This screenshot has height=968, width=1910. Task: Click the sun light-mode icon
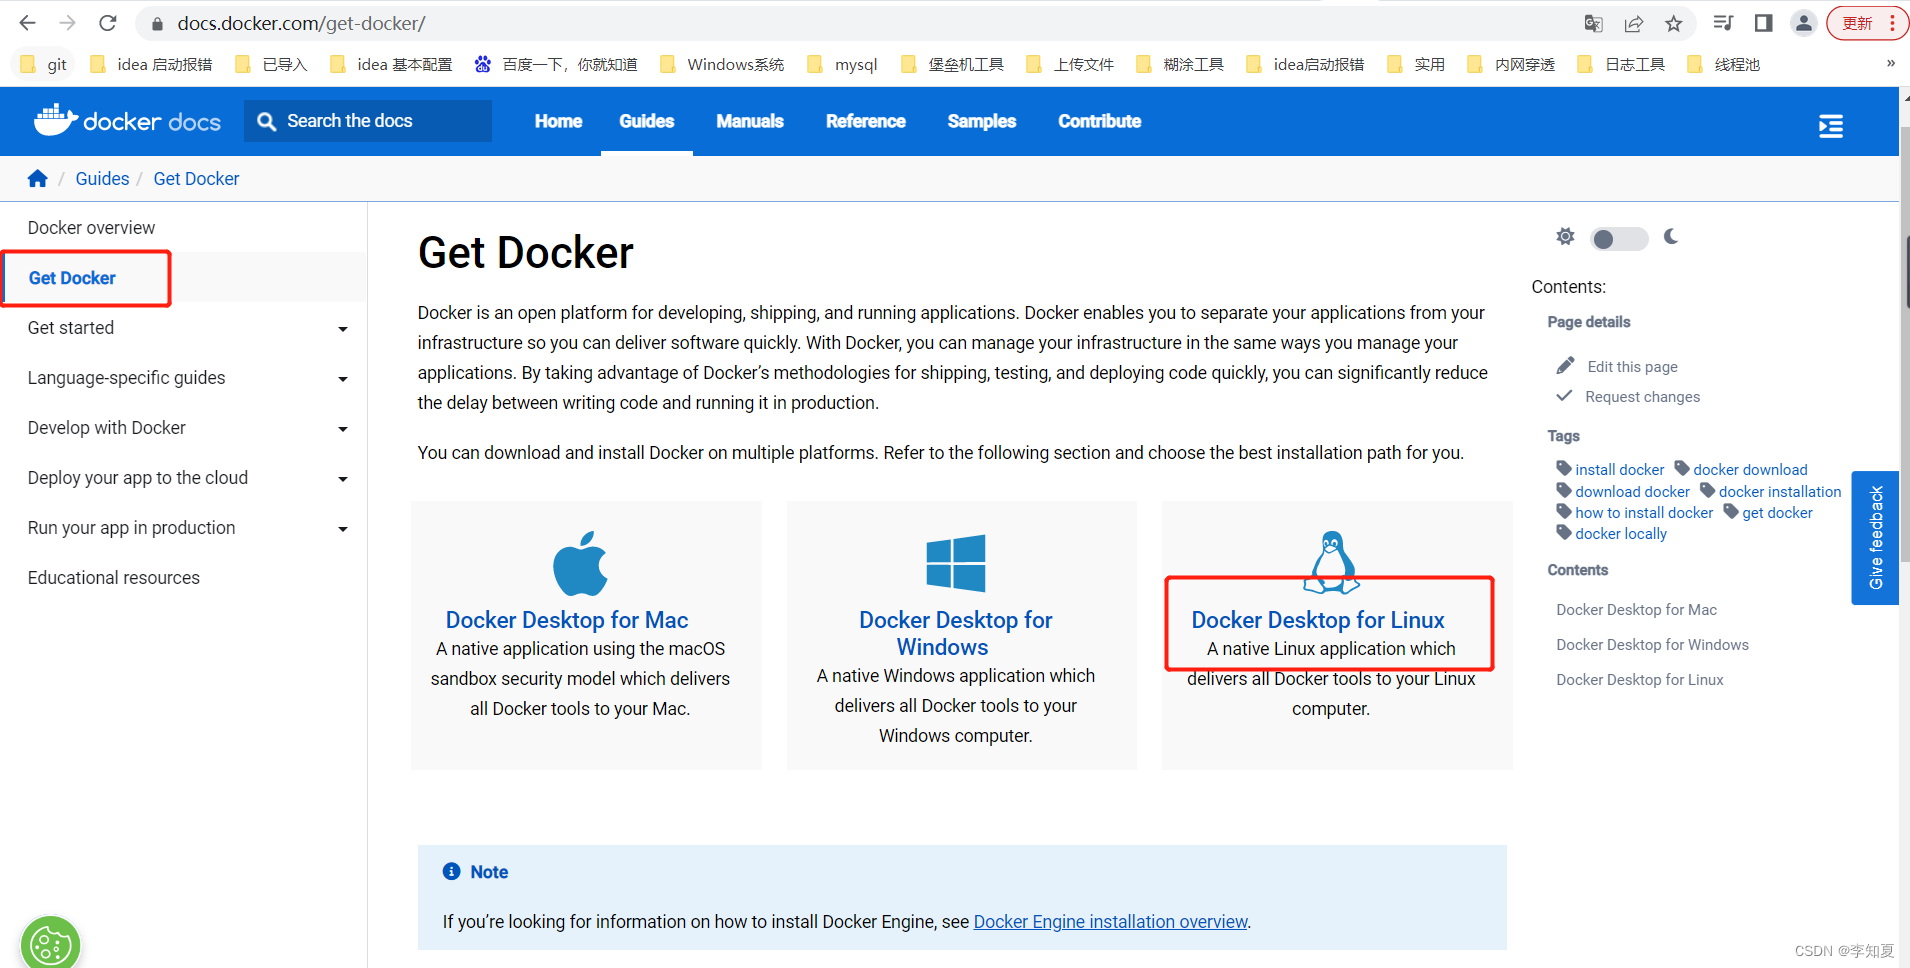[x=1565, y=236]
